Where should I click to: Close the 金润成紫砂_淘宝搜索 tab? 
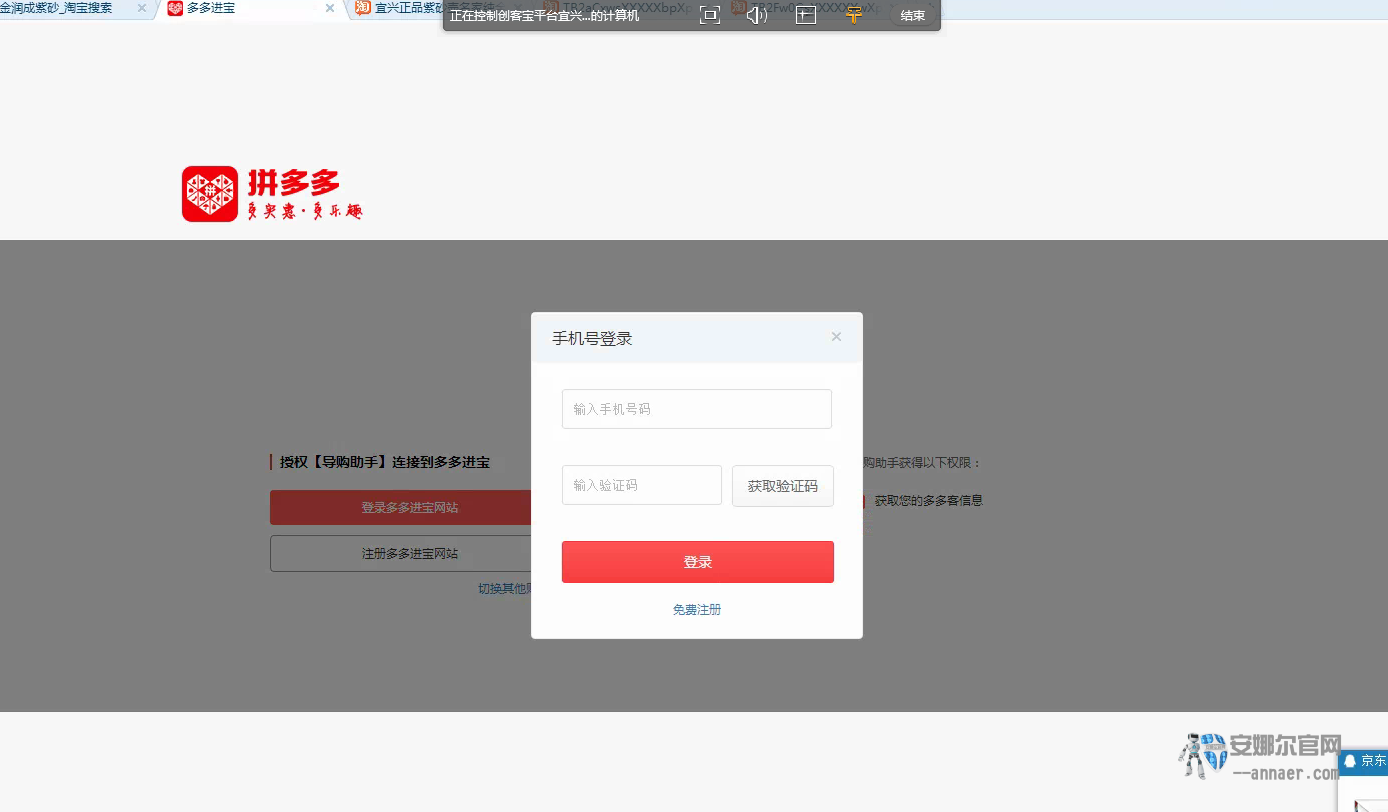[141, 8]
